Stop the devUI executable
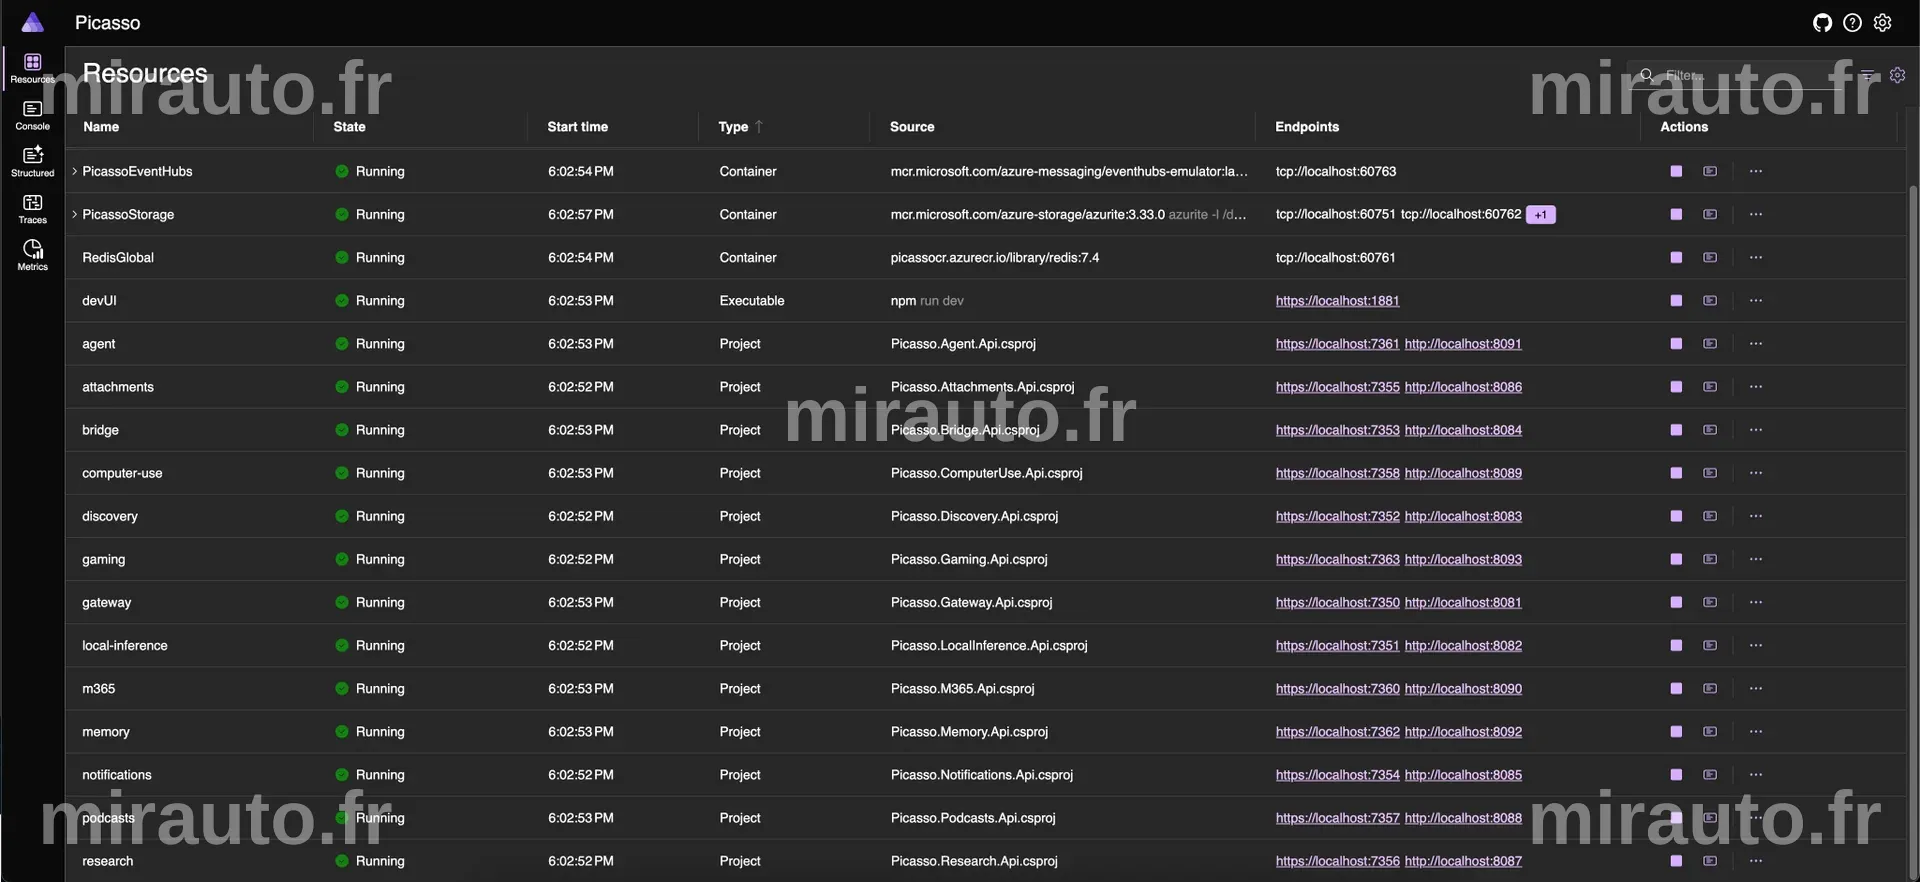 [1676, 300]
